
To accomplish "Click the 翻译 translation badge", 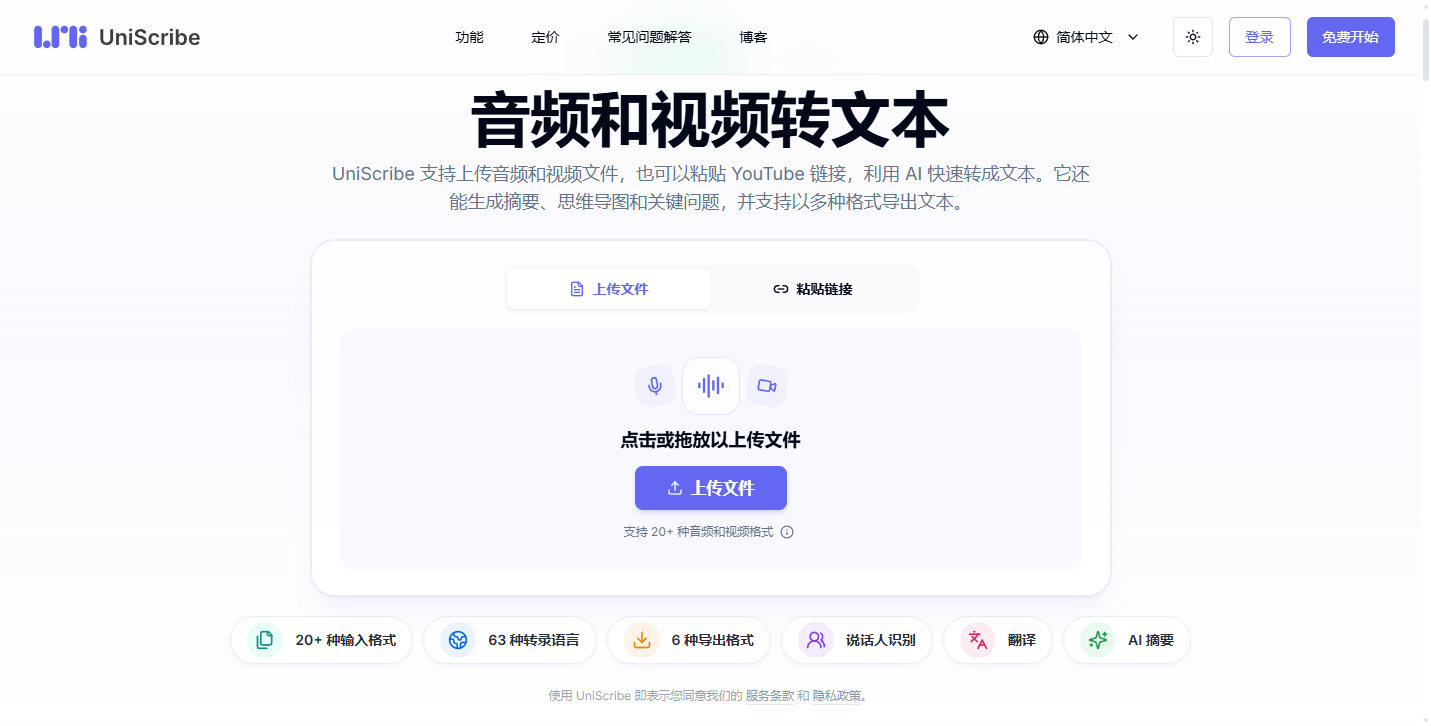I will pos(998,640).
